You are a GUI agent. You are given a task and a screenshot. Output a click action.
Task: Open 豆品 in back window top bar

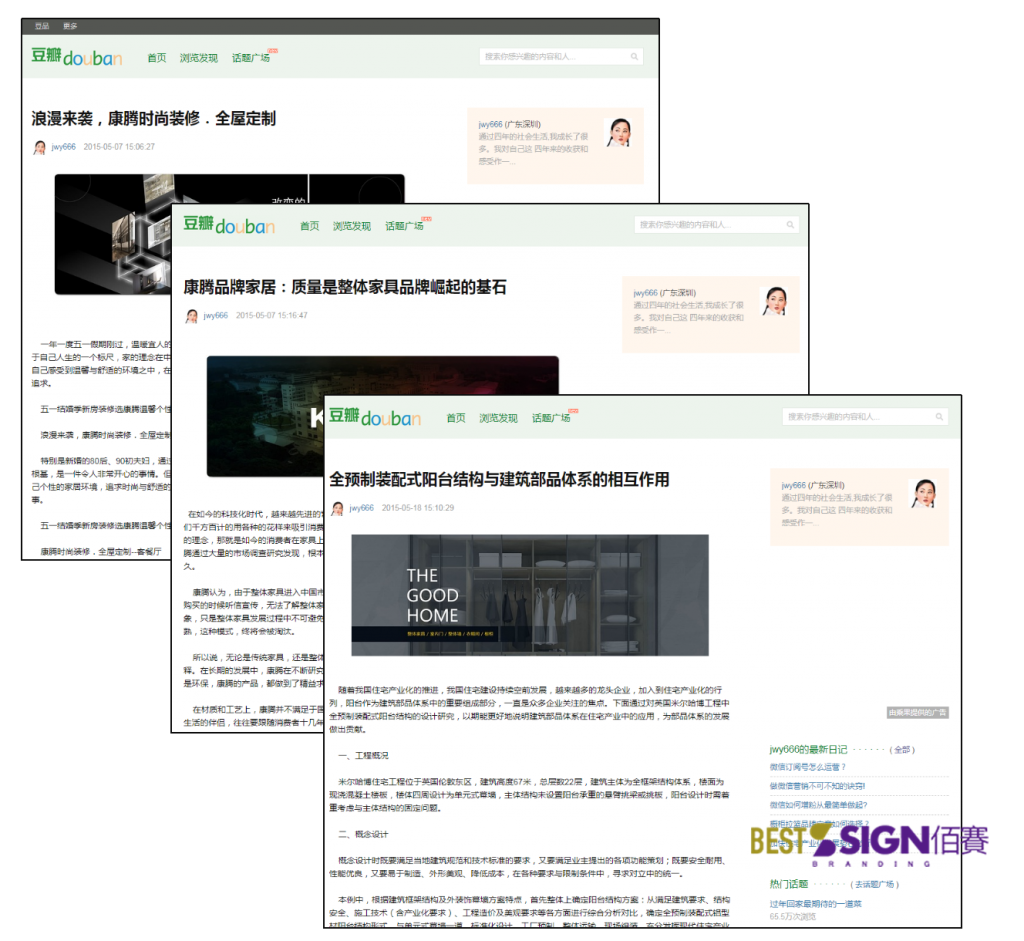(42, 26)
